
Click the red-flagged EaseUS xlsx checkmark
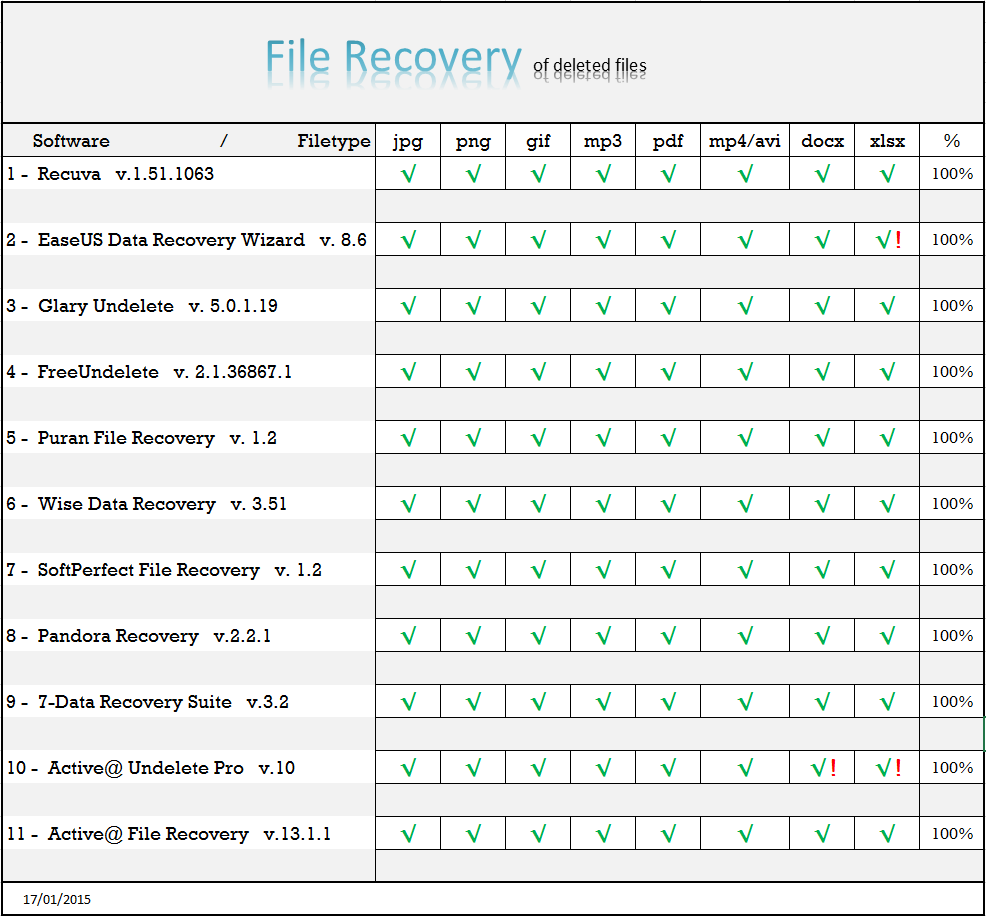889,240
